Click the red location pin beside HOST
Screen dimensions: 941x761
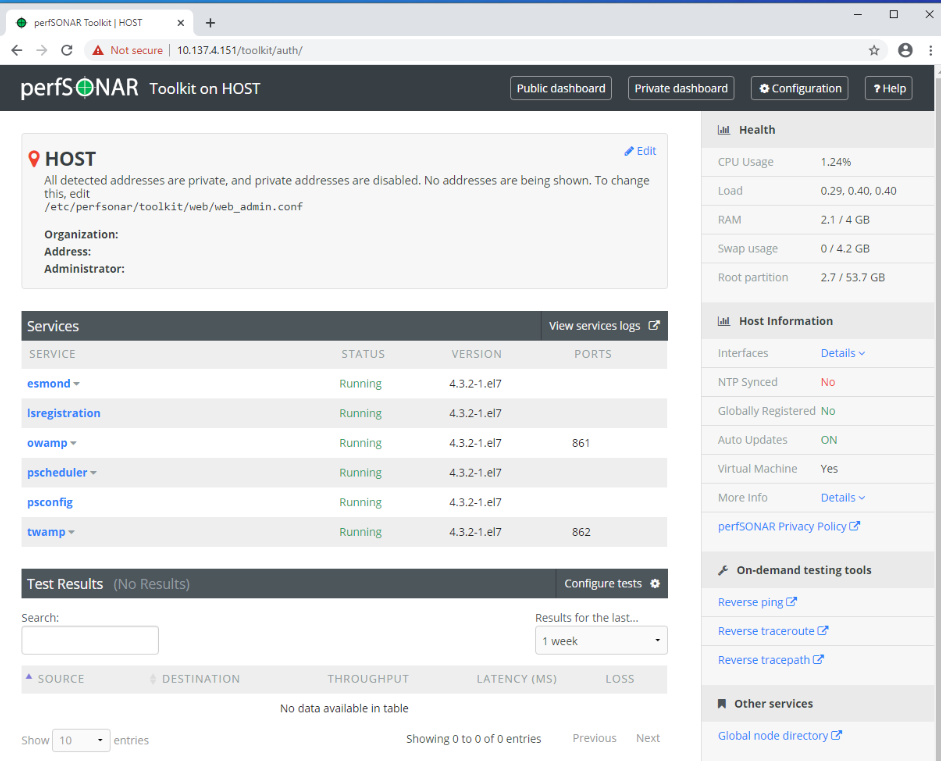click(x=34, y=159)
